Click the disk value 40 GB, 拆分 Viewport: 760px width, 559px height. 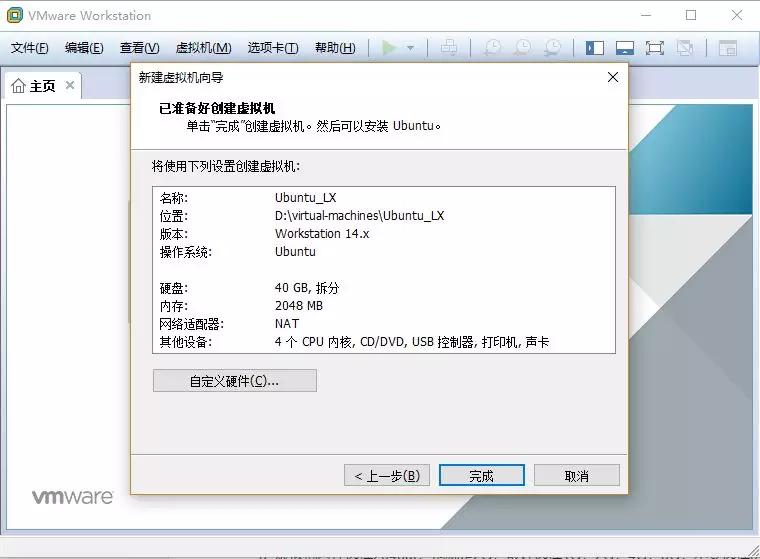(307, 288)
